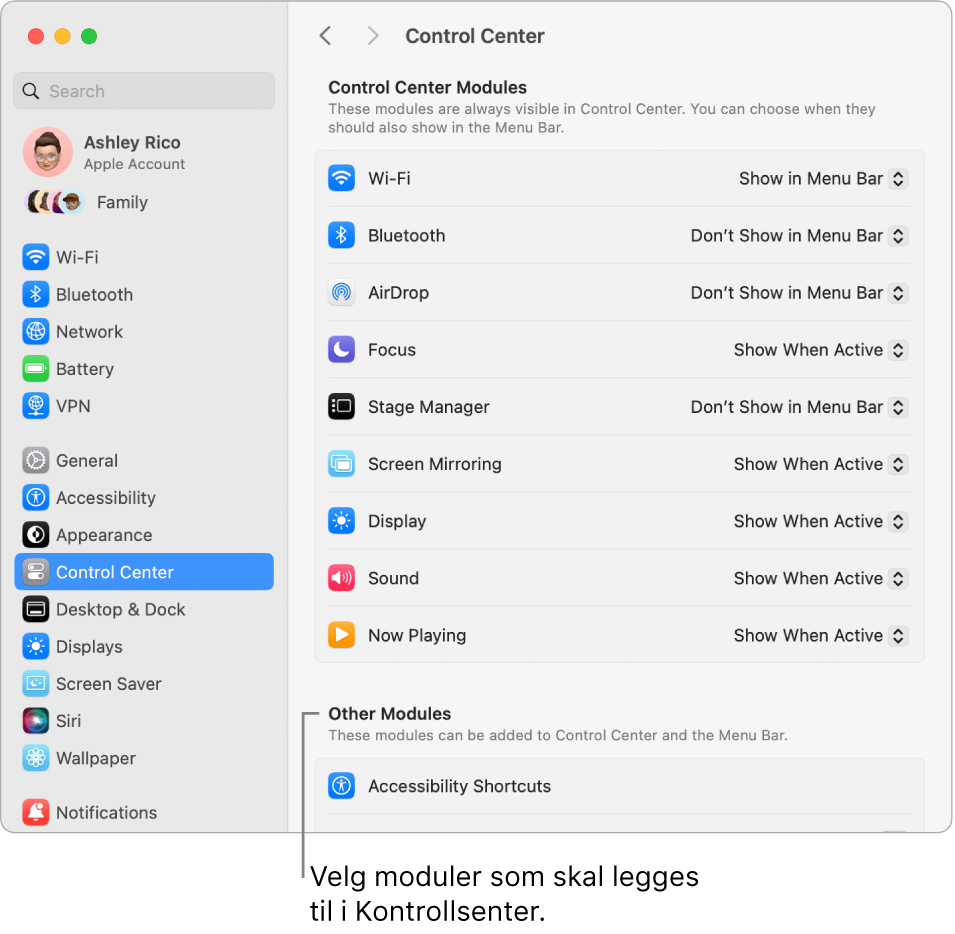The image size is (955, 934).
Task: Select Control Center in the sidebar
Action: pos(144,572)
